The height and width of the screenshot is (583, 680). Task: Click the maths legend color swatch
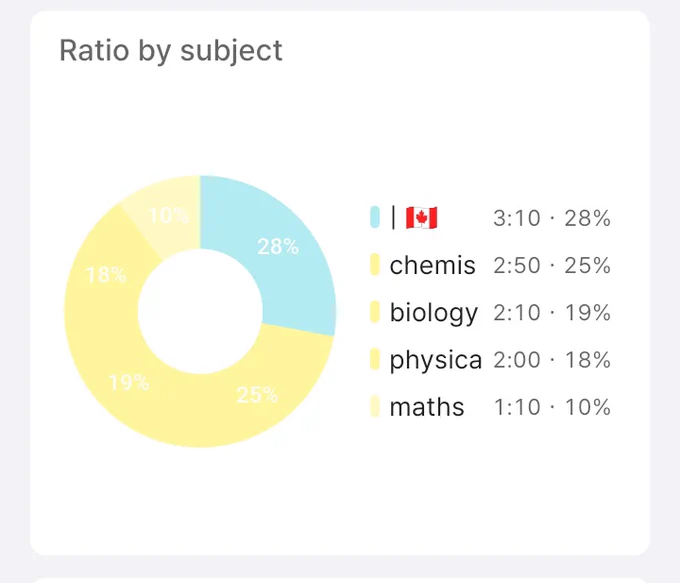click(375, 406)
